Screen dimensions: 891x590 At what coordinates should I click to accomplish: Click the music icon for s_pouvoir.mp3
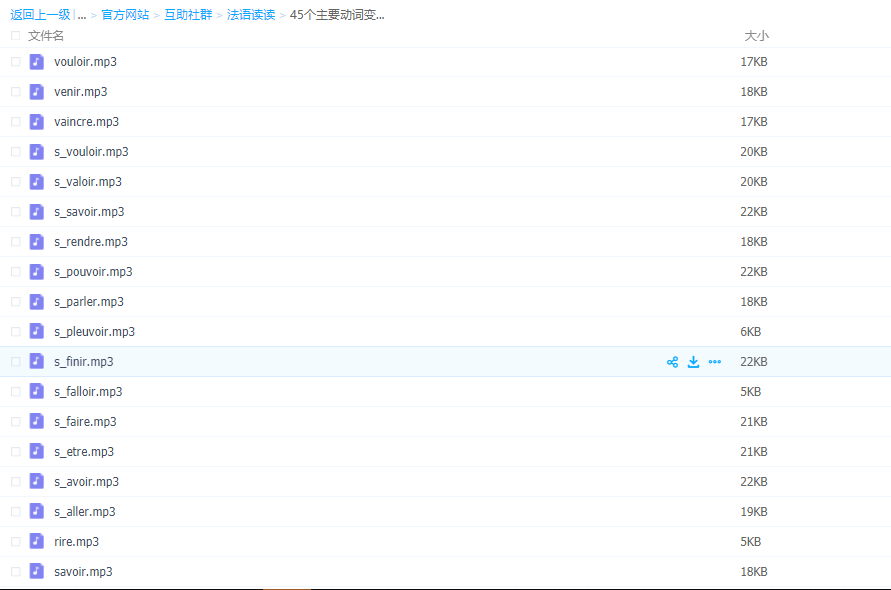tap(36, 272)
